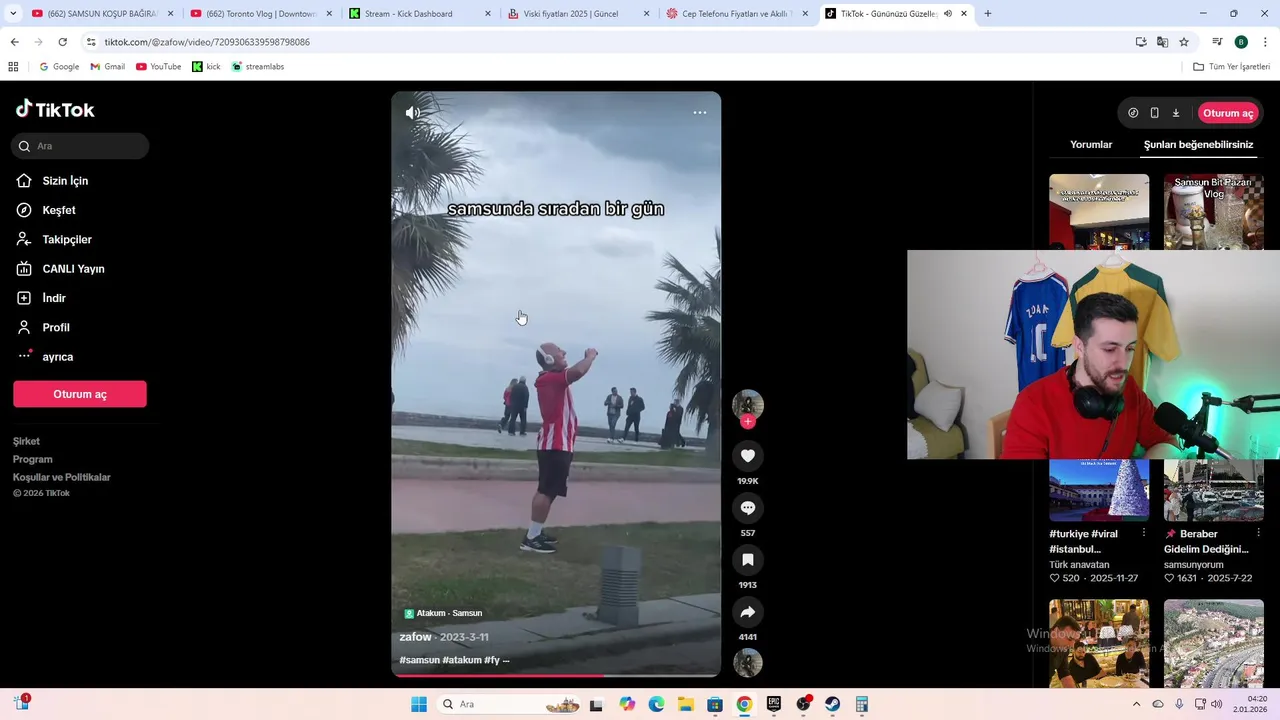Switch to the Yorumlar tab

1091,145
